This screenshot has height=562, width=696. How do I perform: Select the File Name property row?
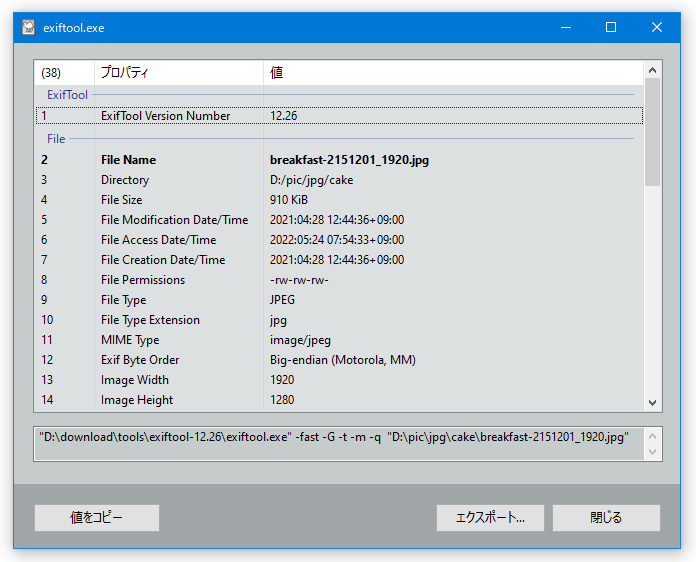tap(339, 160)
